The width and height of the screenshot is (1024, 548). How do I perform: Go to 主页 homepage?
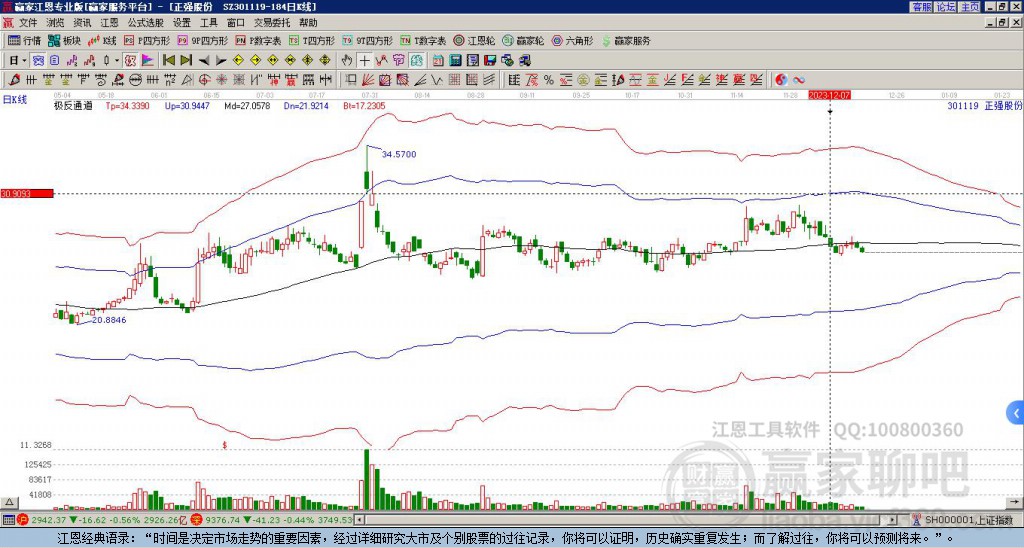point(970,7)
